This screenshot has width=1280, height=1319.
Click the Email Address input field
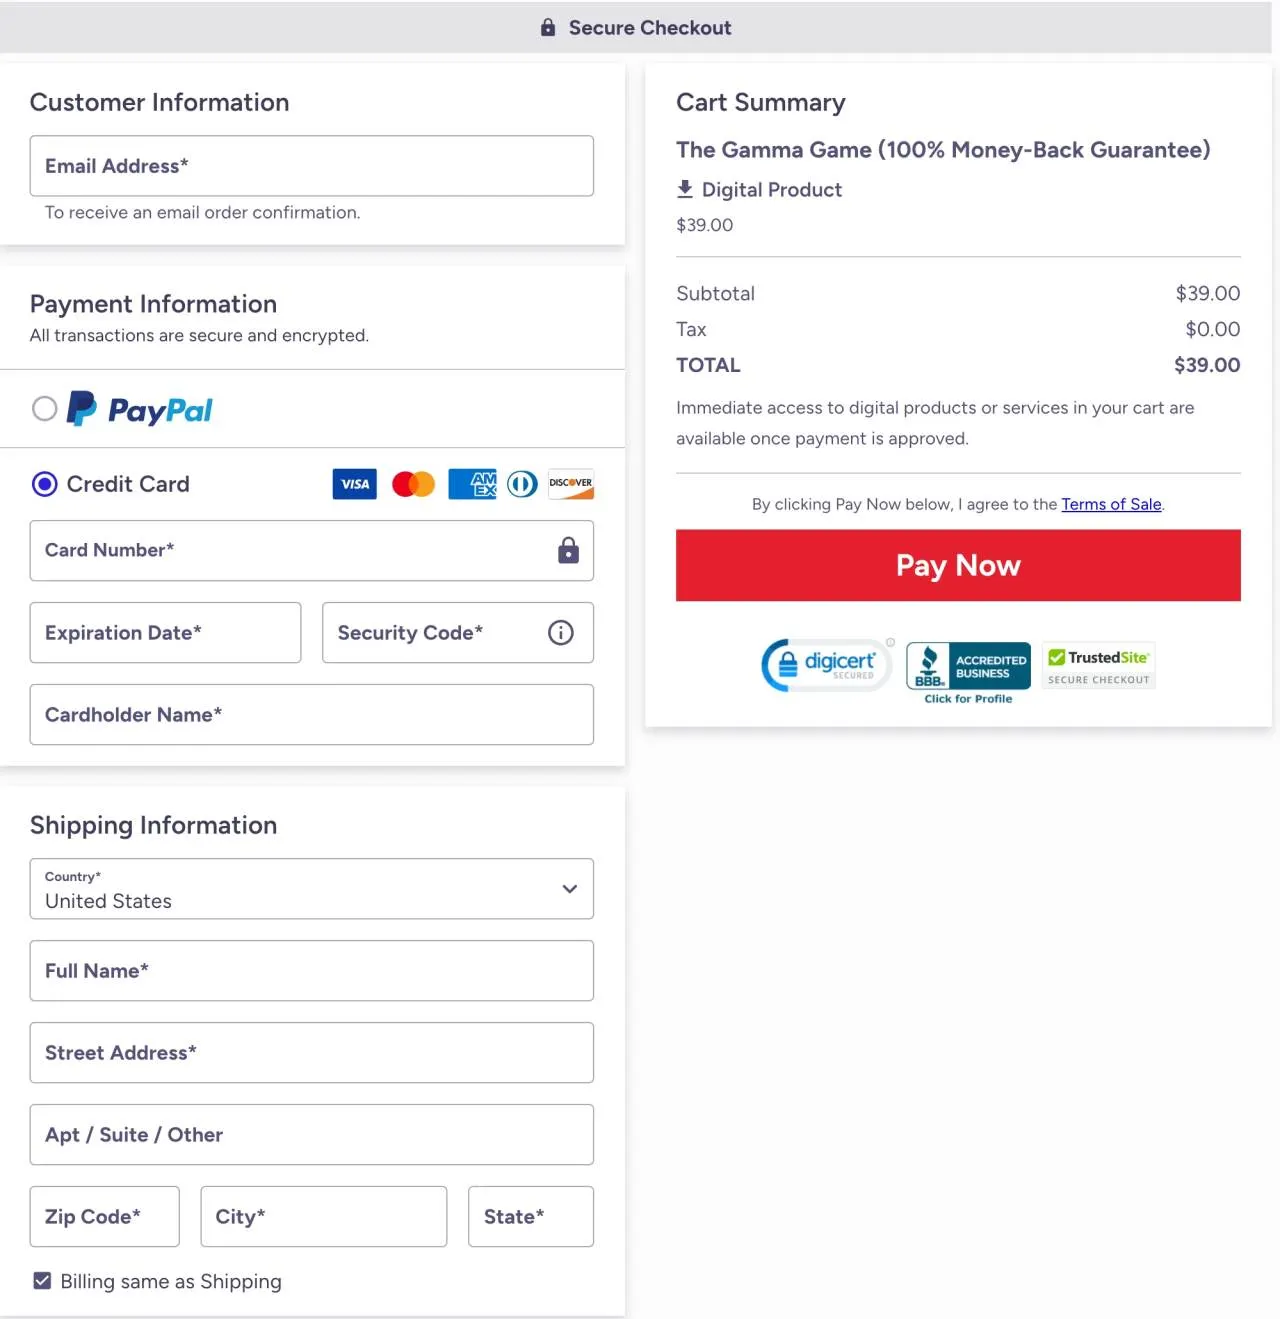click(x=311, y=166)
